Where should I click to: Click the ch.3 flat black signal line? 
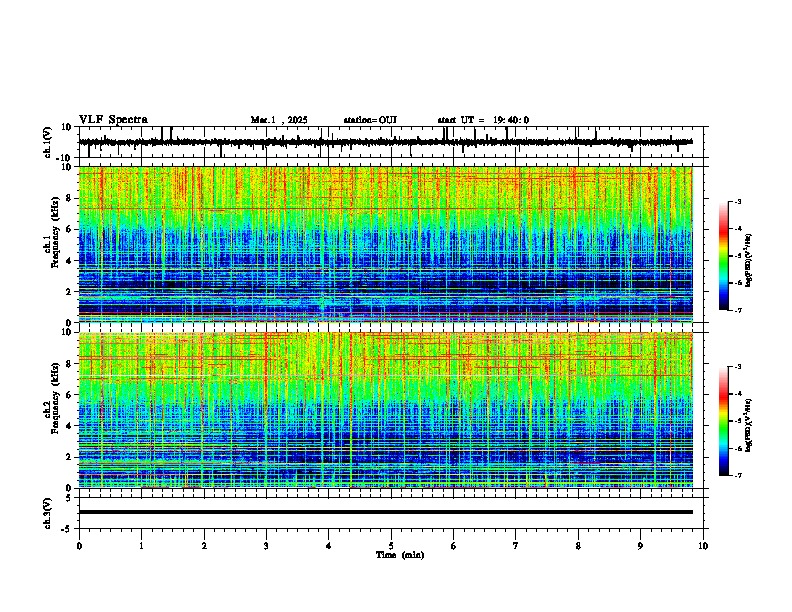tap(386, 512)
